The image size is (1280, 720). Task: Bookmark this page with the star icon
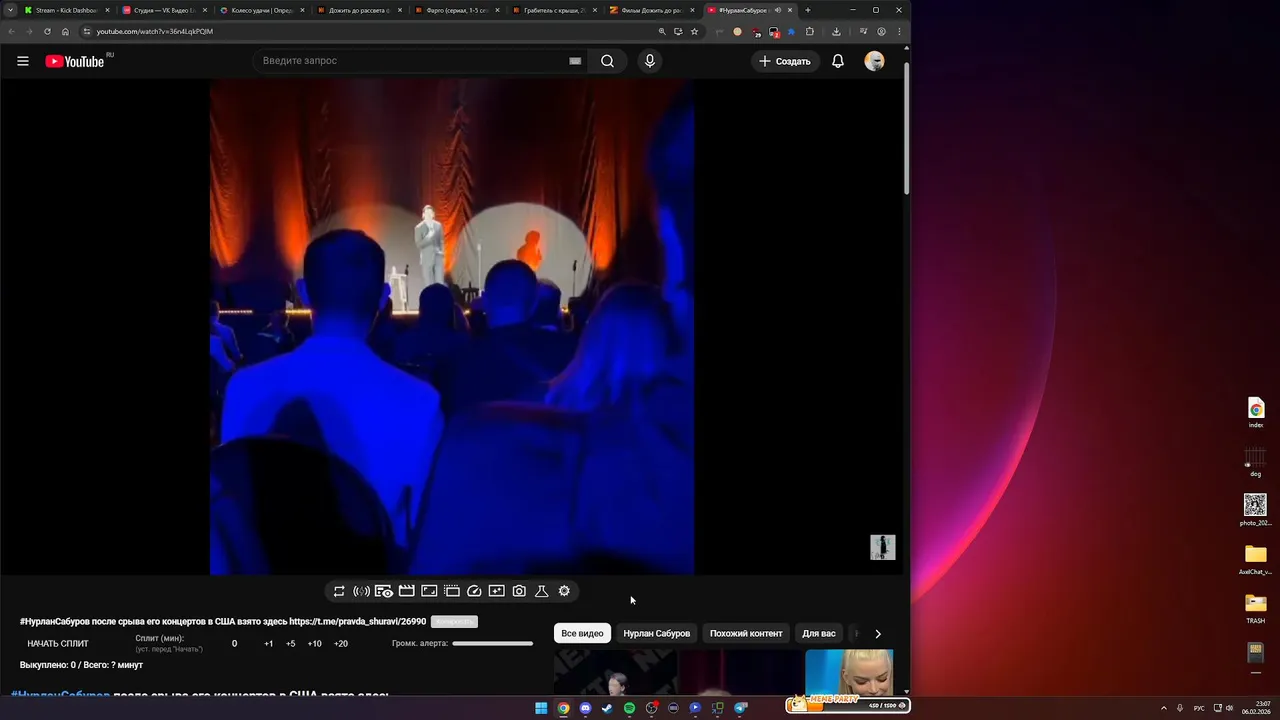click(694, 31)
